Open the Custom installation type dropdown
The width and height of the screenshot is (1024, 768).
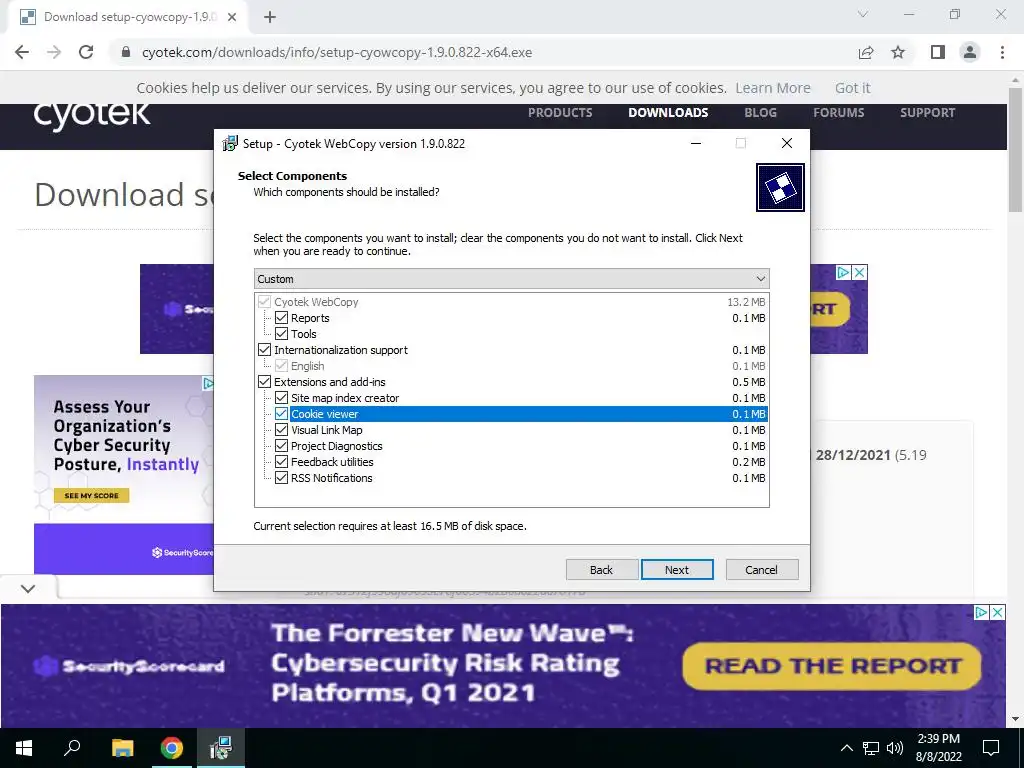click(511, 279)
